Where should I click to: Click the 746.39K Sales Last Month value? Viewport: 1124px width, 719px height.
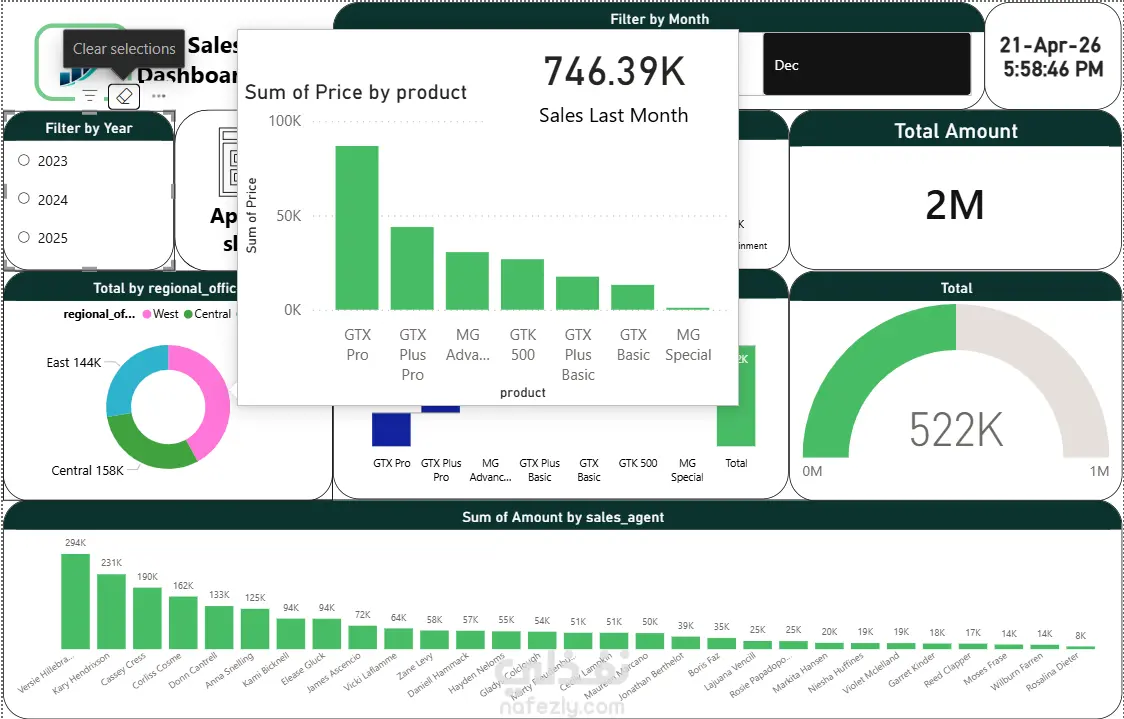coord(614,72)
